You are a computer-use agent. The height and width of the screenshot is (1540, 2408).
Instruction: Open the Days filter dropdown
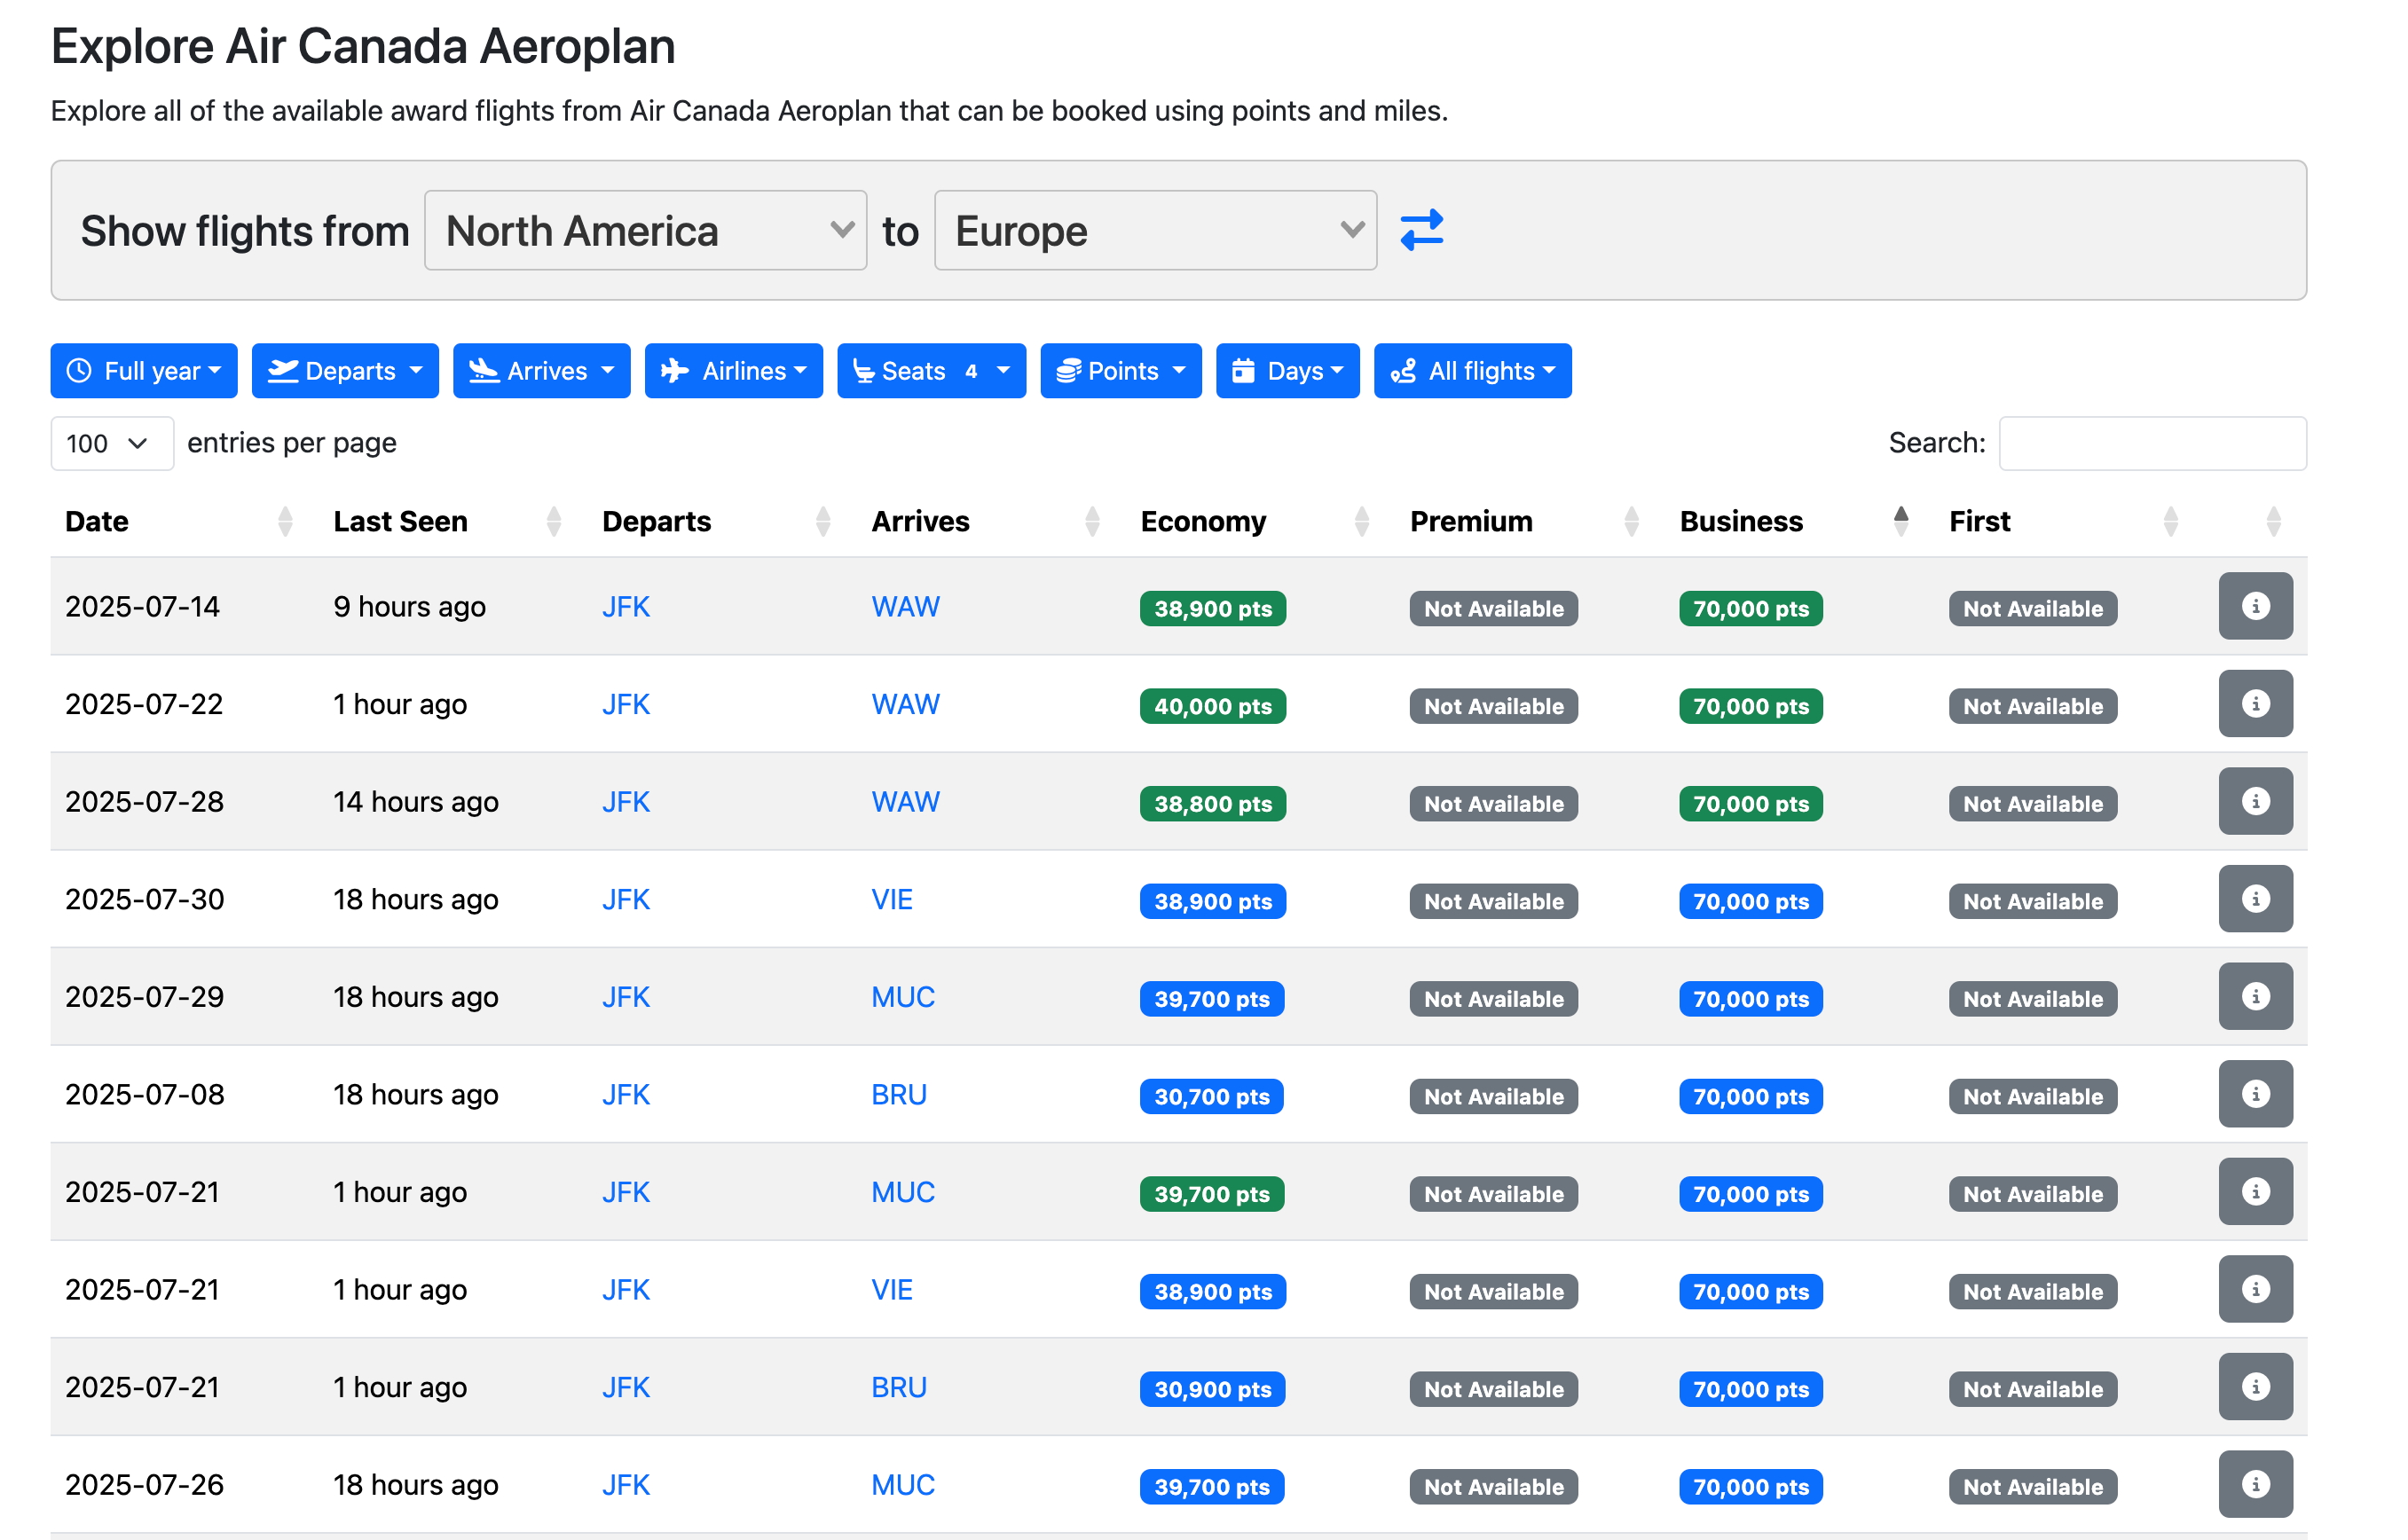(1287, 371)
